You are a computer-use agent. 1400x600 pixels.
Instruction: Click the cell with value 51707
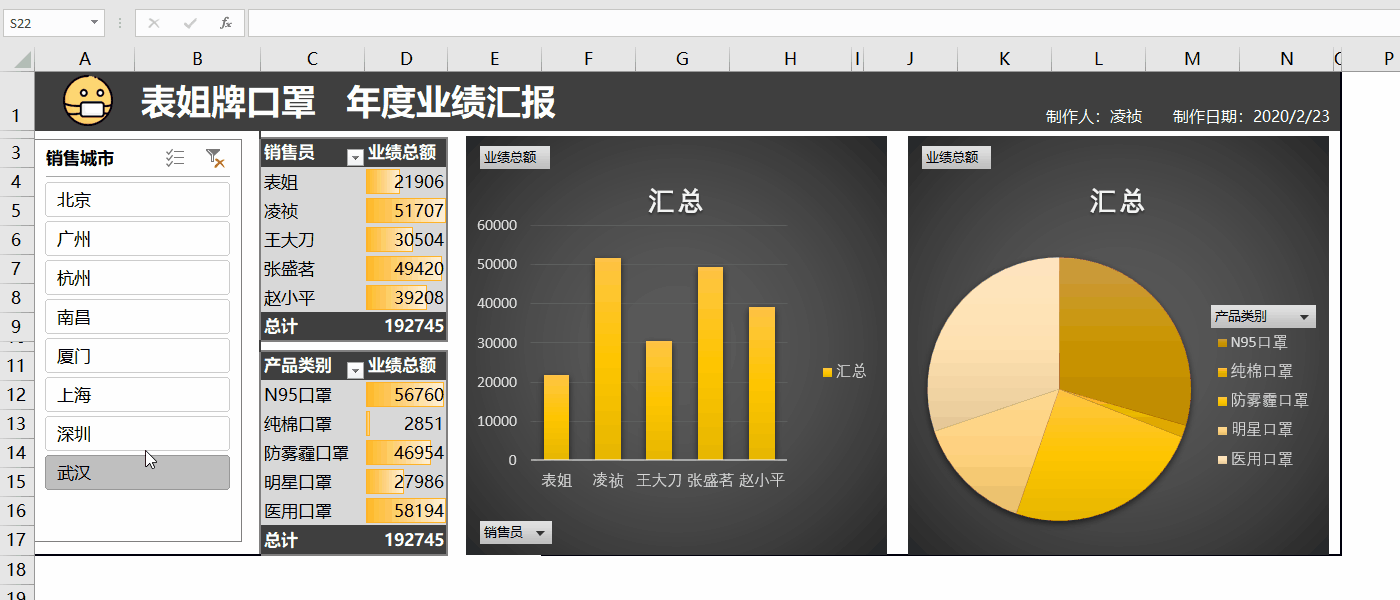tap(406, 211)
